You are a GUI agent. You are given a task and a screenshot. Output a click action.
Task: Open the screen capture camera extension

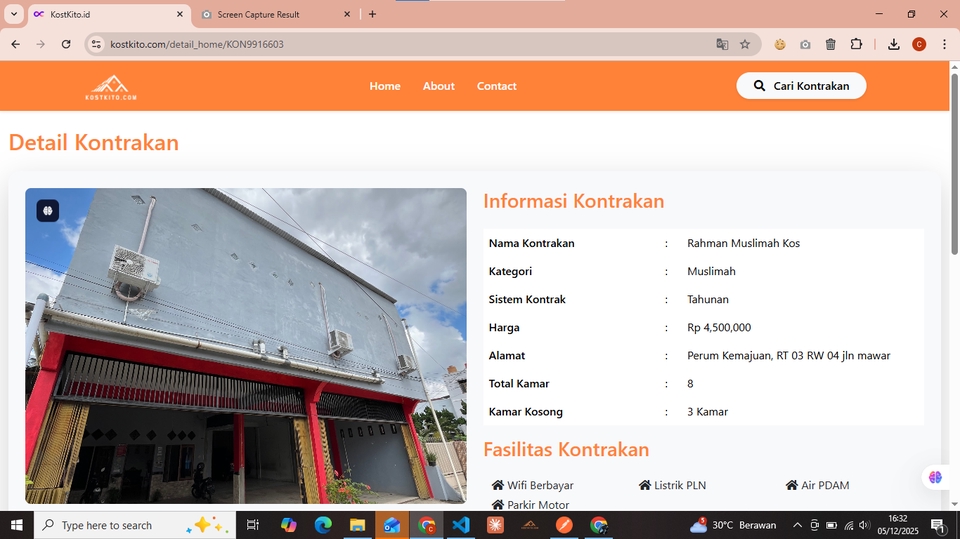[x=805, y=44]
